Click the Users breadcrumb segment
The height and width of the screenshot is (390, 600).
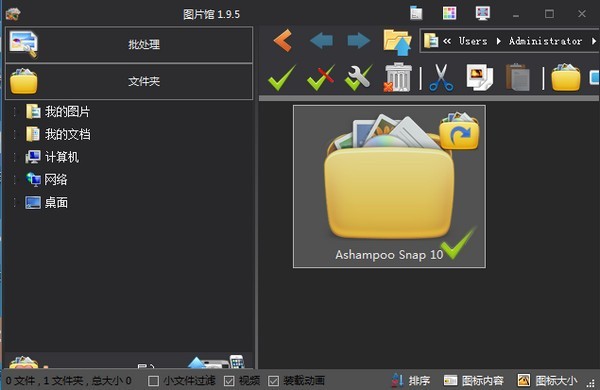tap(473, 41)
